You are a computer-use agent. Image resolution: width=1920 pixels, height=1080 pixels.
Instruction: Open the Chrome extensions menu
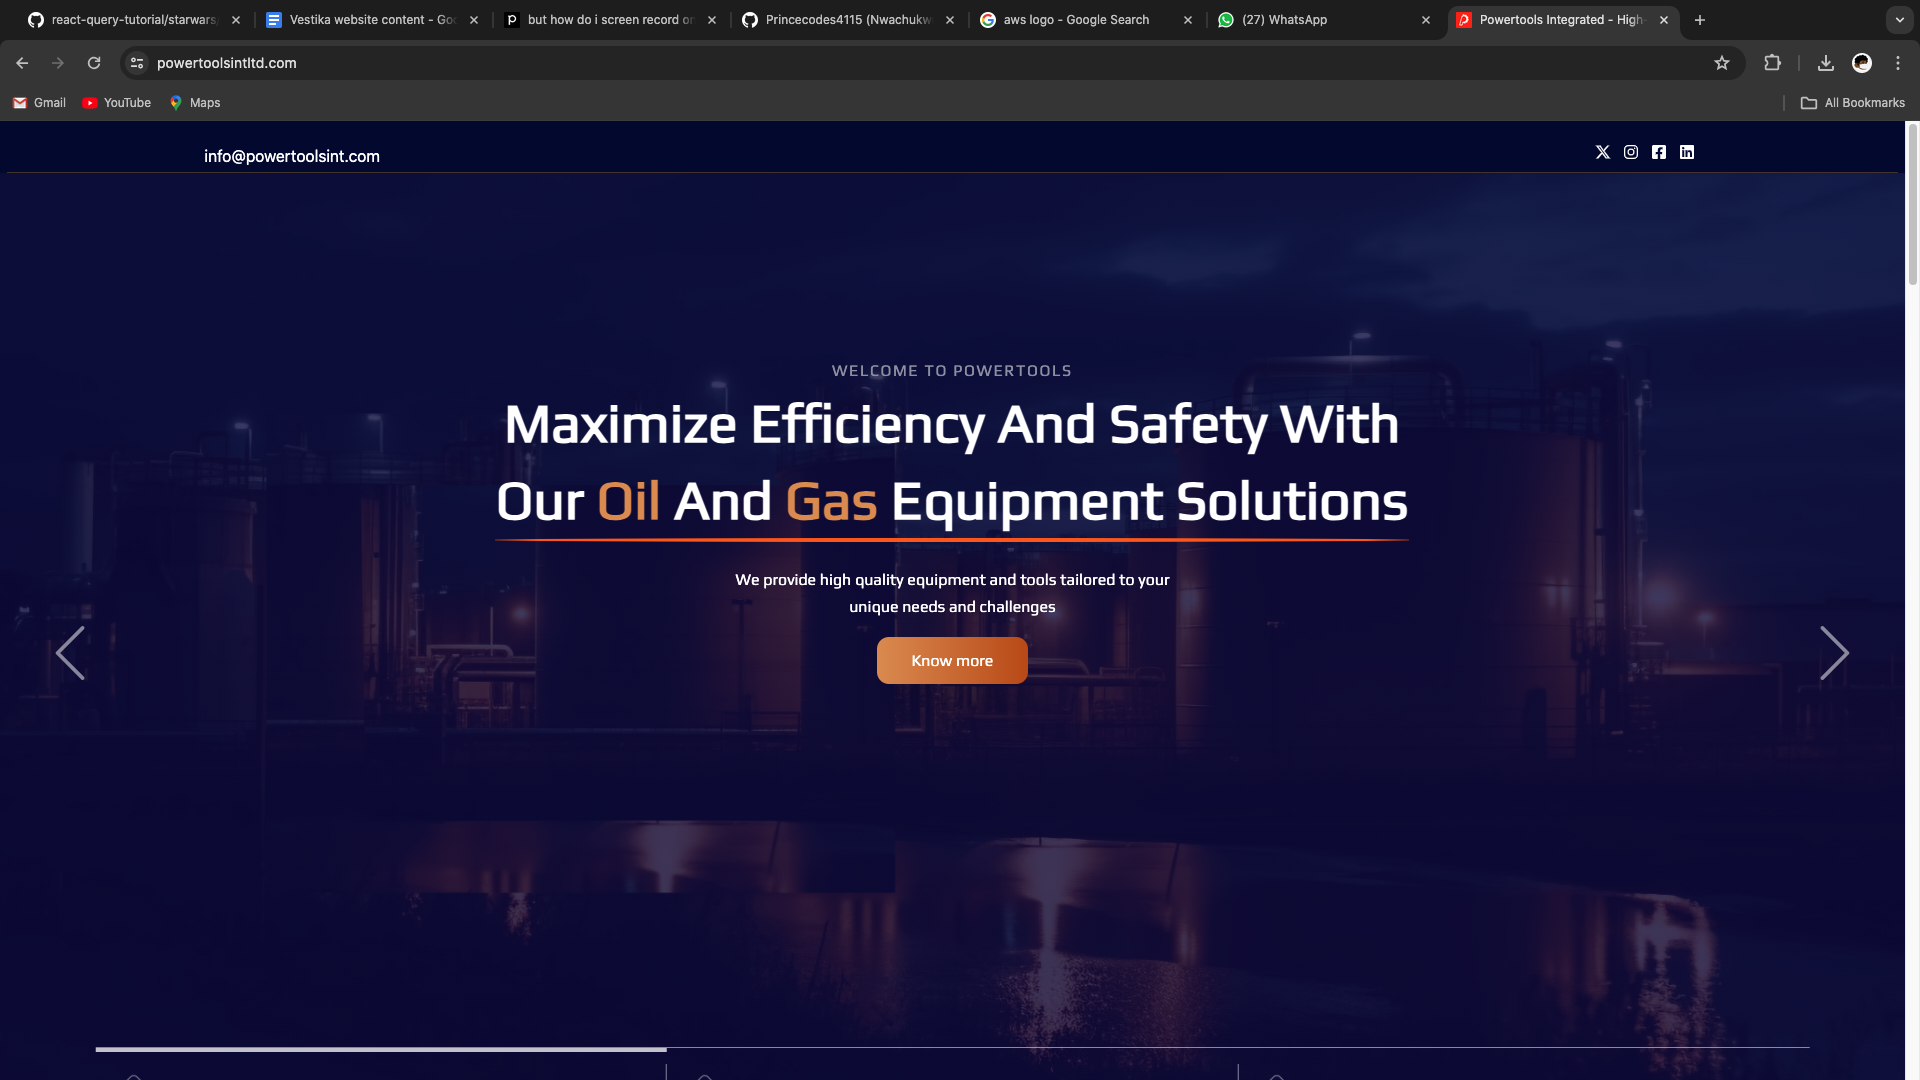point(1772,63)
